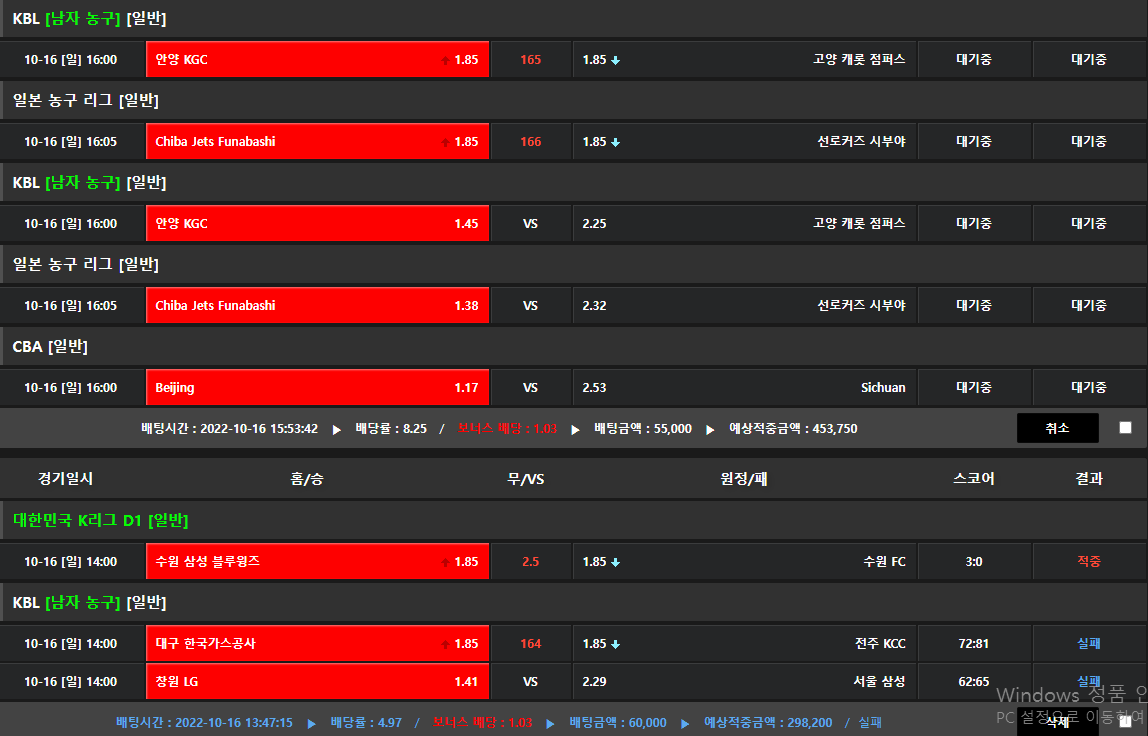Click down arrow beside 전주 KCC 1.85 odds
The image size is (1148, 736).
pos(616,644)
